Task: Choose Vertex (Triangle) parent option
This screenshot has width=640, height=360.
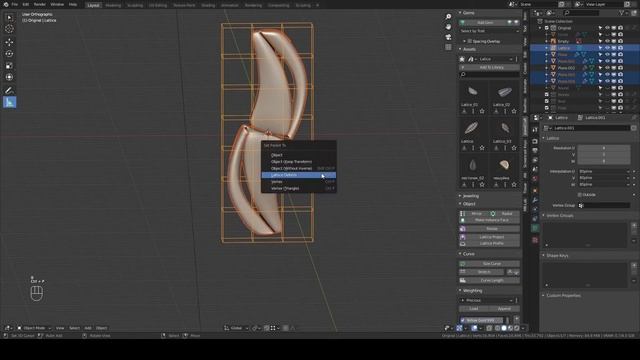Action: click(298, 189)
